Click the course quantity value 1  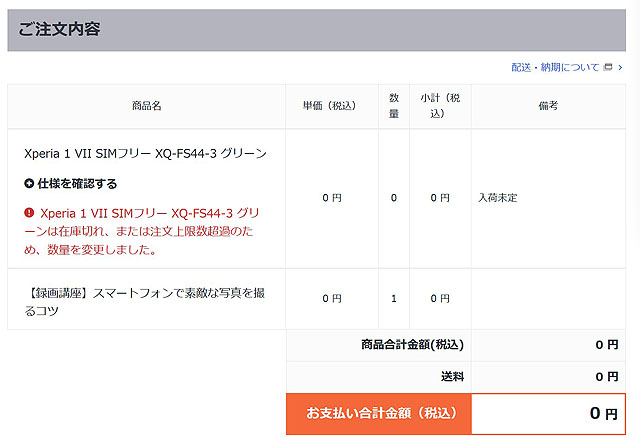(394, 298)
